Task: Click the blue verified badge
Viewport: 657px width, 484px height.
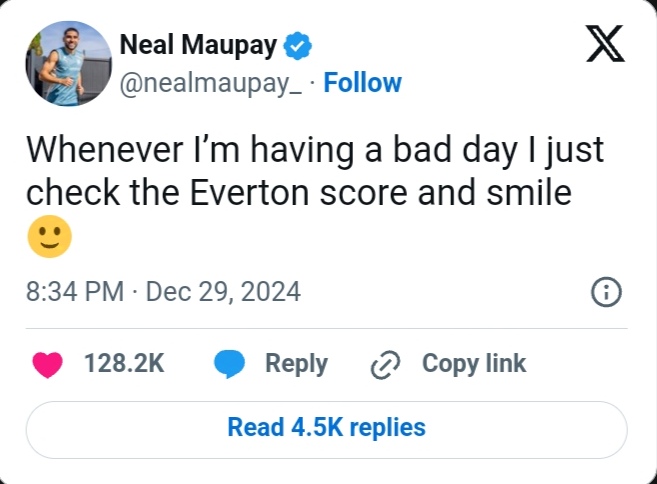Action: point(298,44)
